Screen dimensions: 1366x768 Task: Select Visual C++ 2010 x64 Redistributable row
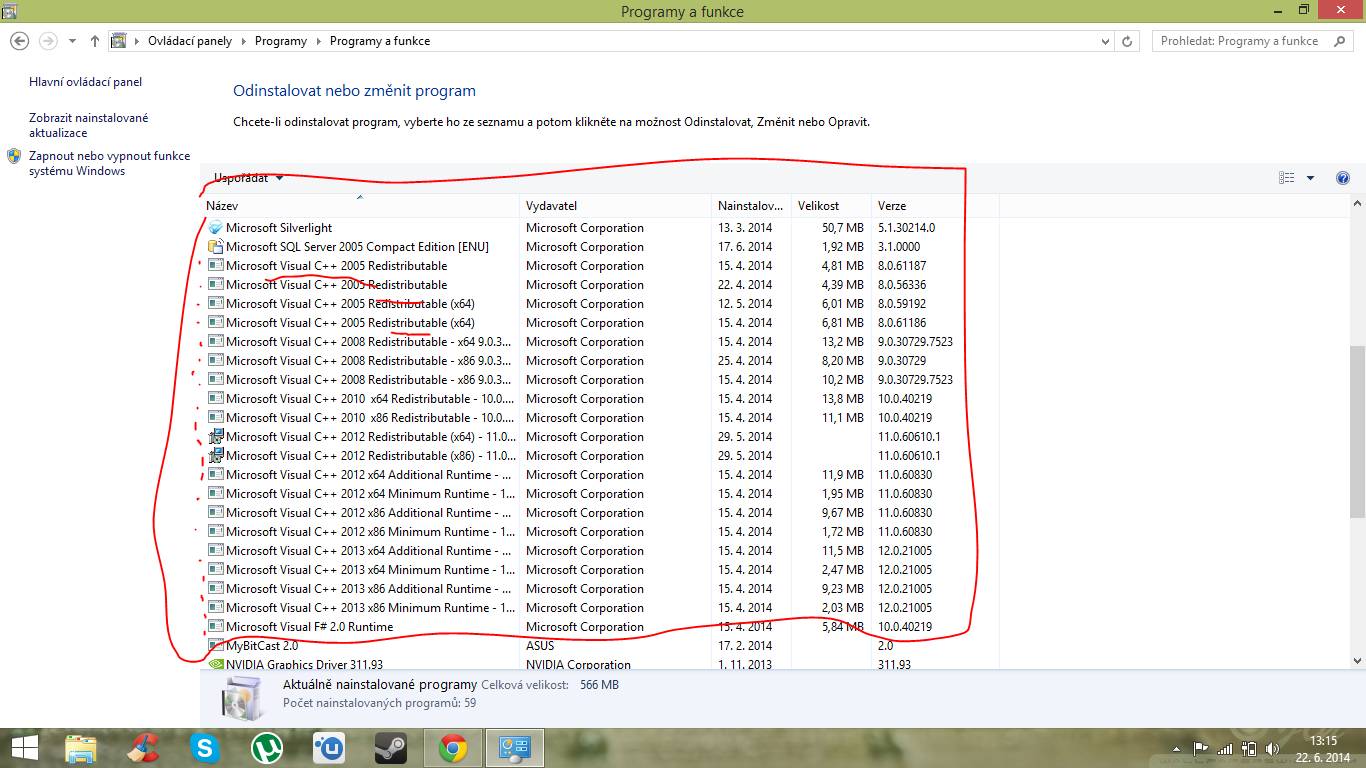(600, 399)
